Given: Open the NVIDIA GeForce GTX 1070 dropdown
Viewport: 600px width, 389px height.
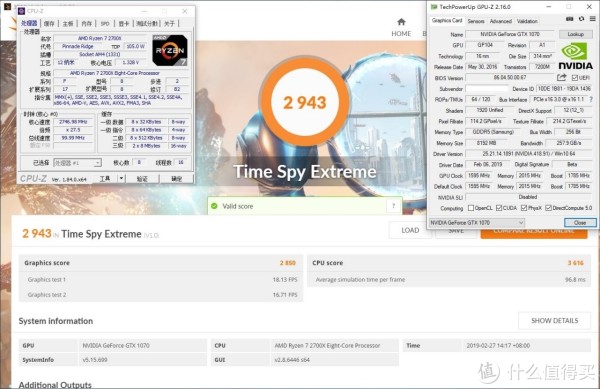Looking at the screenshot, I should click(476, 223).
